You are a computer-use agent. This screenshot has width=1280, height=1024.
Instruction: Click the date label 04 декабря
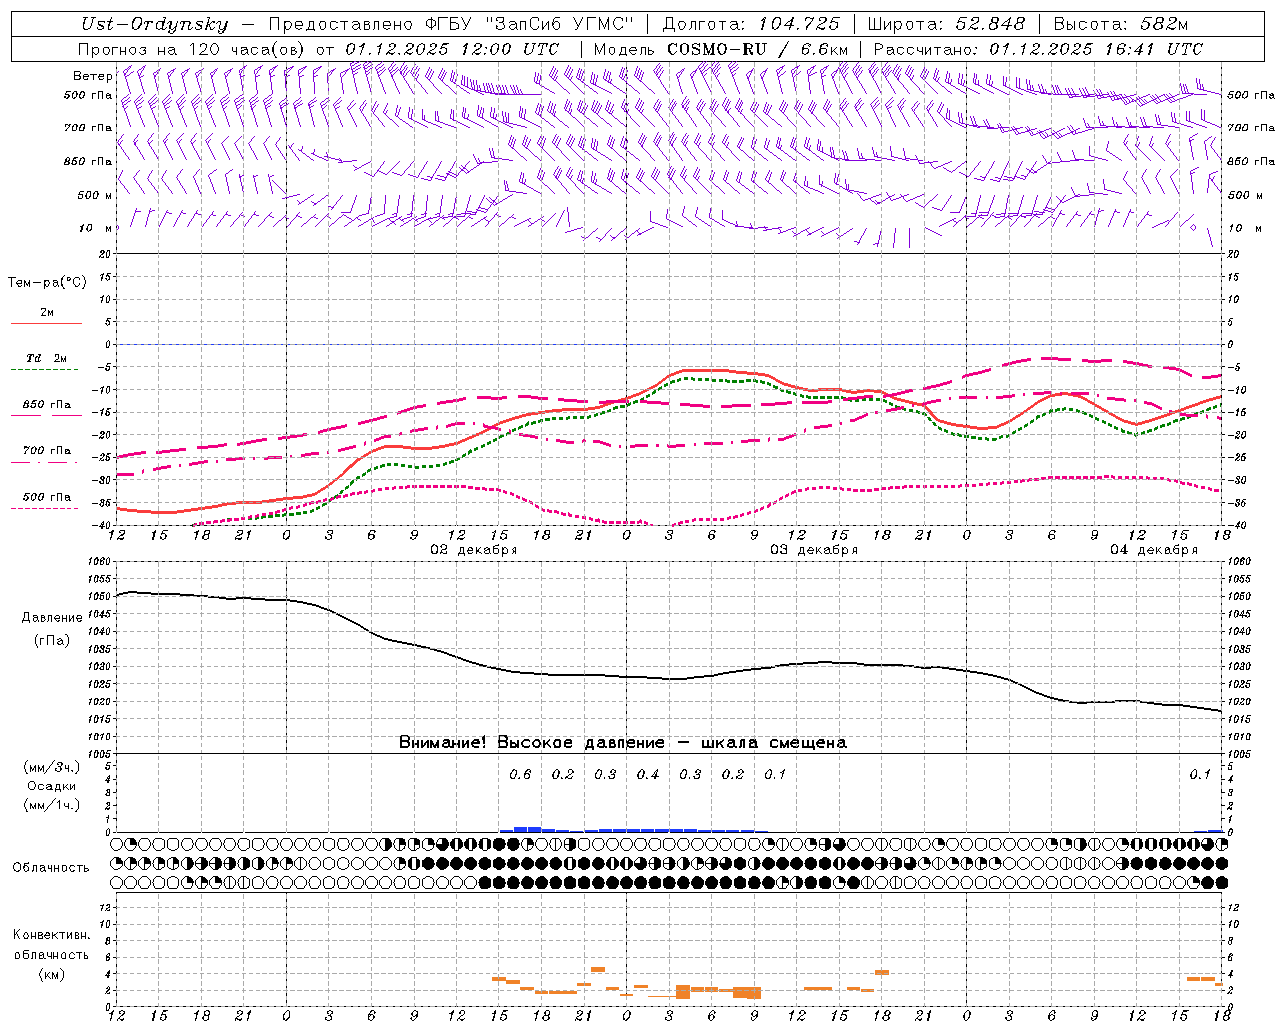1153,550
